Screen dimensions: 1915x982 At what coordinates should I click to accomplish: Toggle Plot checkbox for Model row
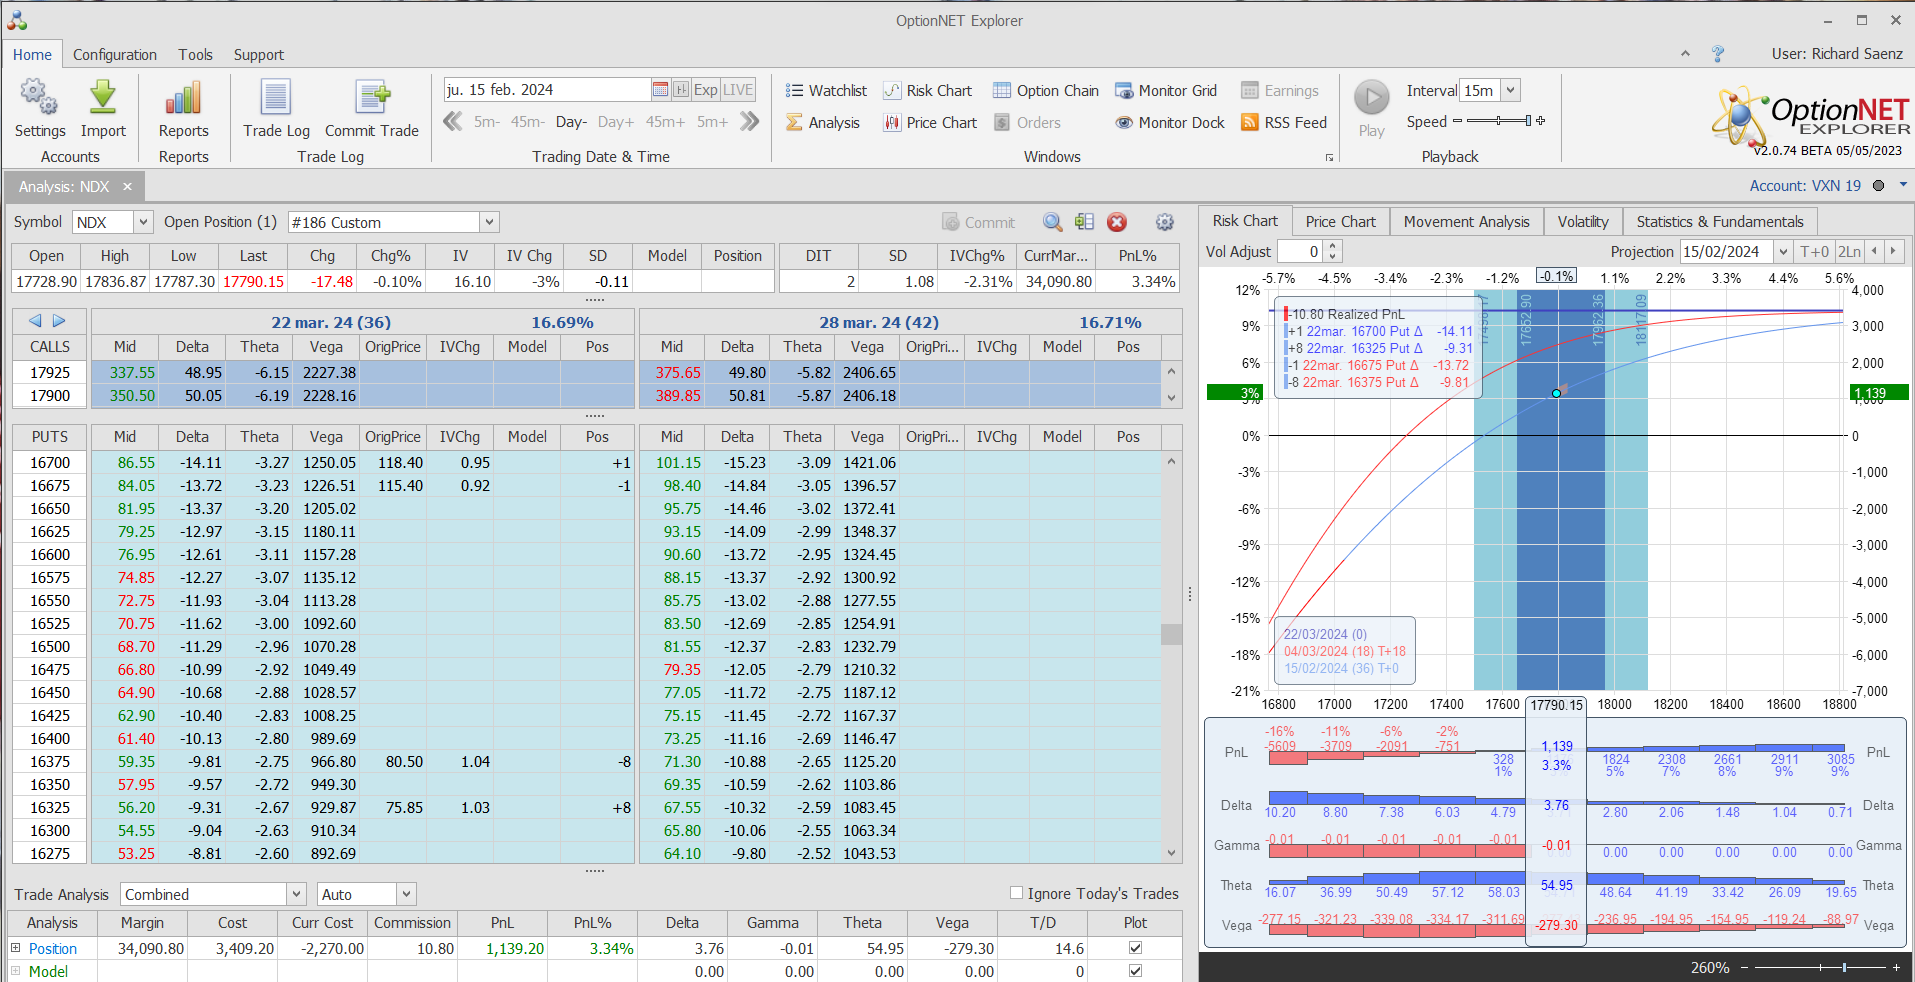1135,970
